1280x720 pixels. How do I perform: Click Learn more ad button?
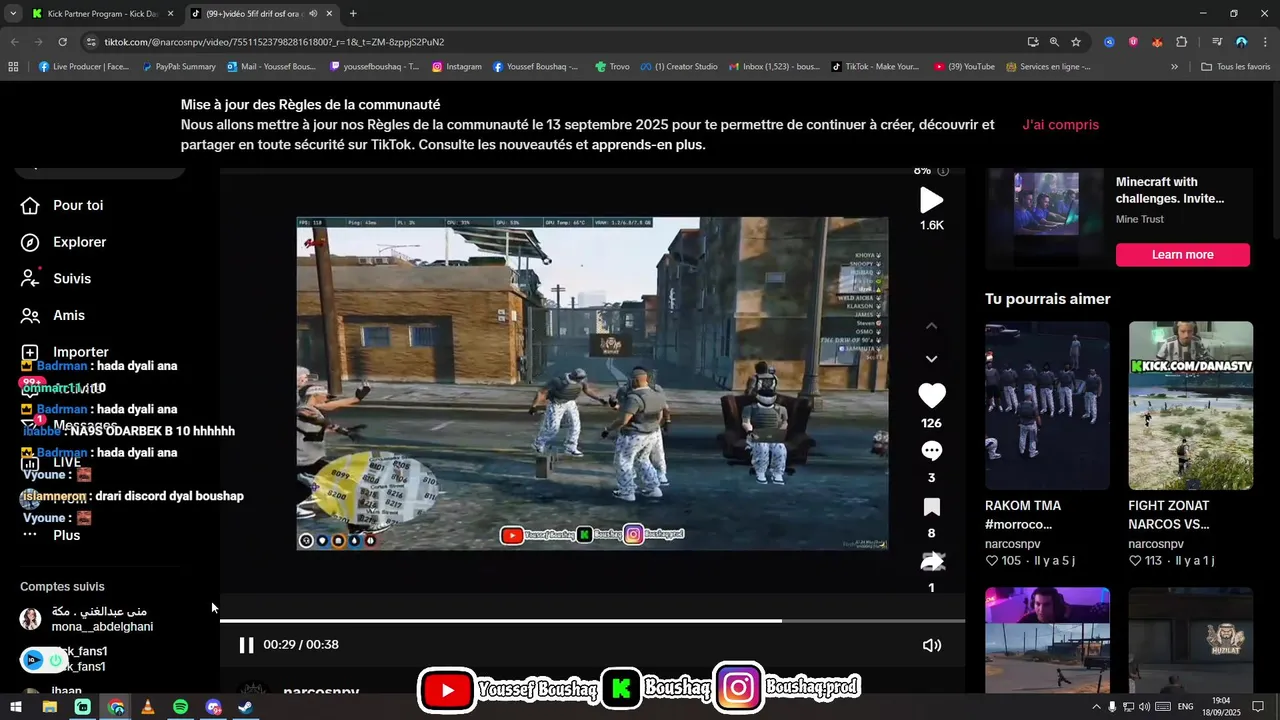pyautogui.click(x=1182, y=255)
